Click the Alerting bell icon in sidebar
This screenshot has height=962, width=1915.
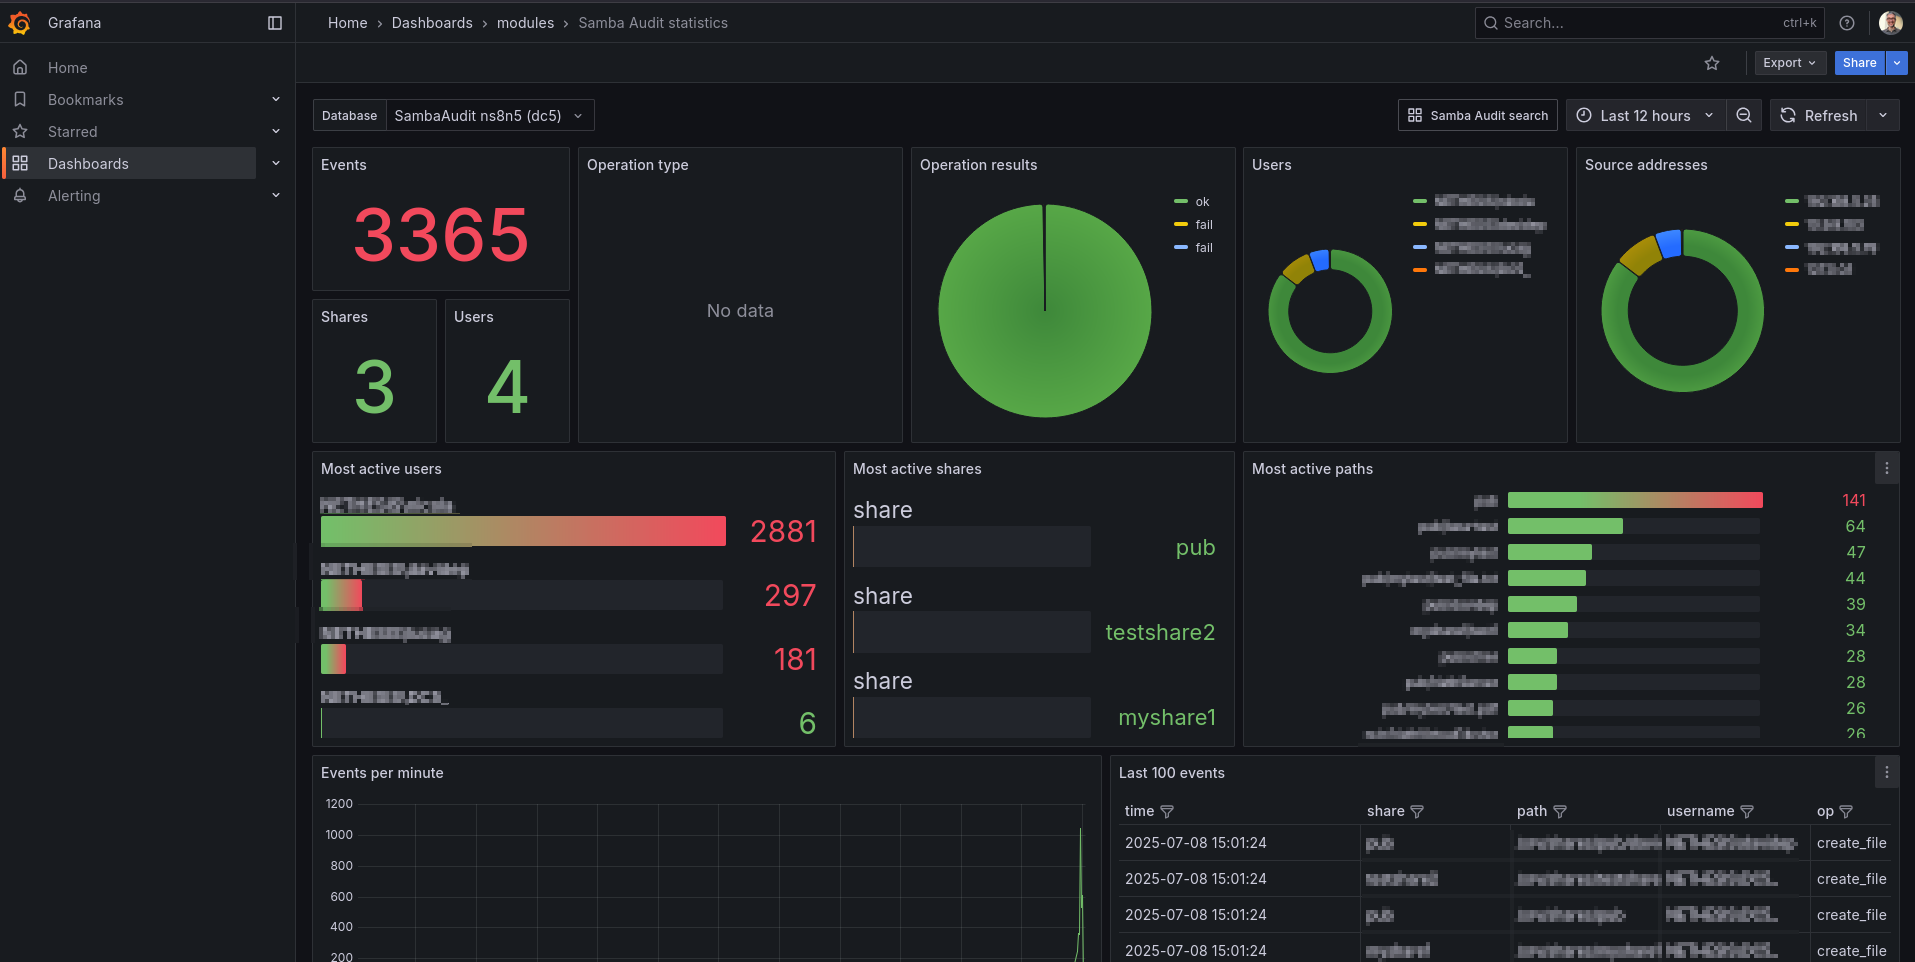(20, 196)
